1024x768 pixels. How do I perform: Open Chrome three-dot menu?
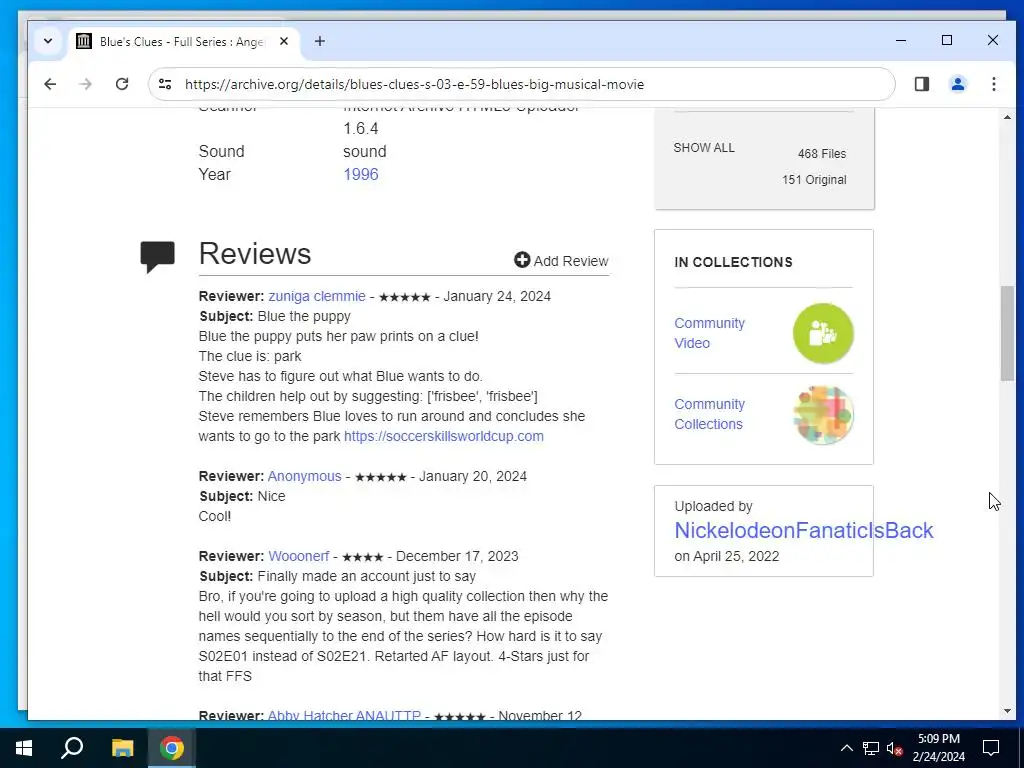coord(993,84)
